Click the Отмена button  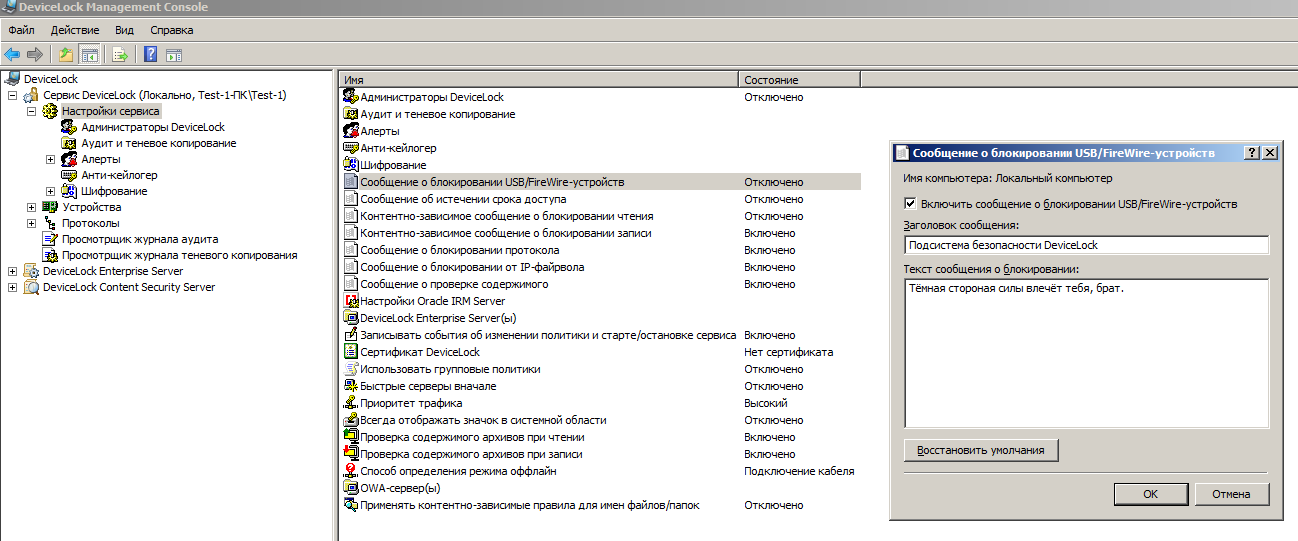1231,494
